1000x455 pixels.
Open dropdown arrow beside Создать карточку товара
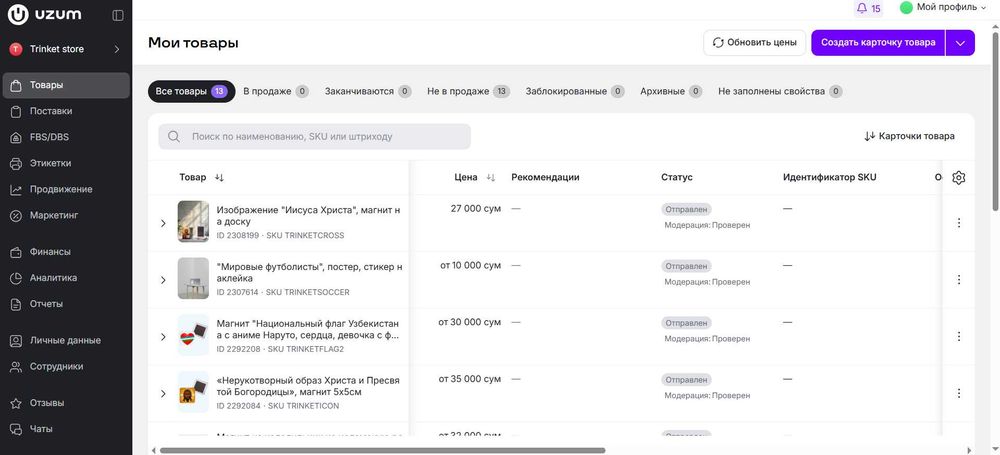pos(960,42)
